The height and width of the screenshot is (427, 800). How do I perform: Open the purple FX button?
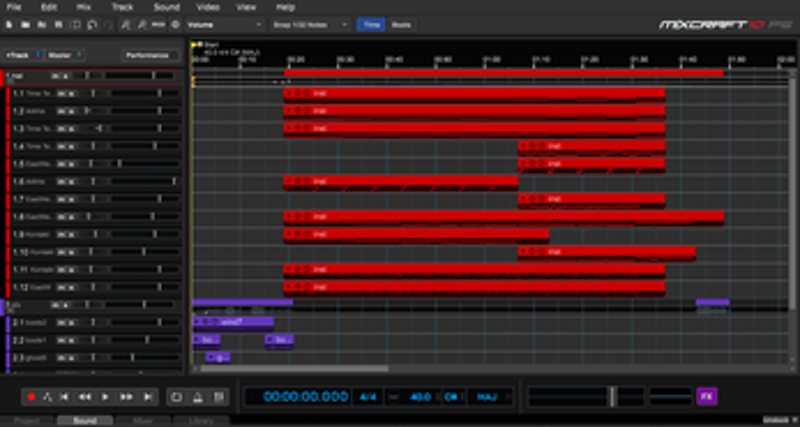pos(707,396)
